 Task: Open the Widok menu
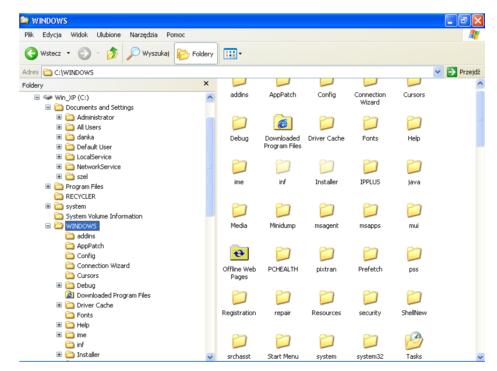click(79, 35)
